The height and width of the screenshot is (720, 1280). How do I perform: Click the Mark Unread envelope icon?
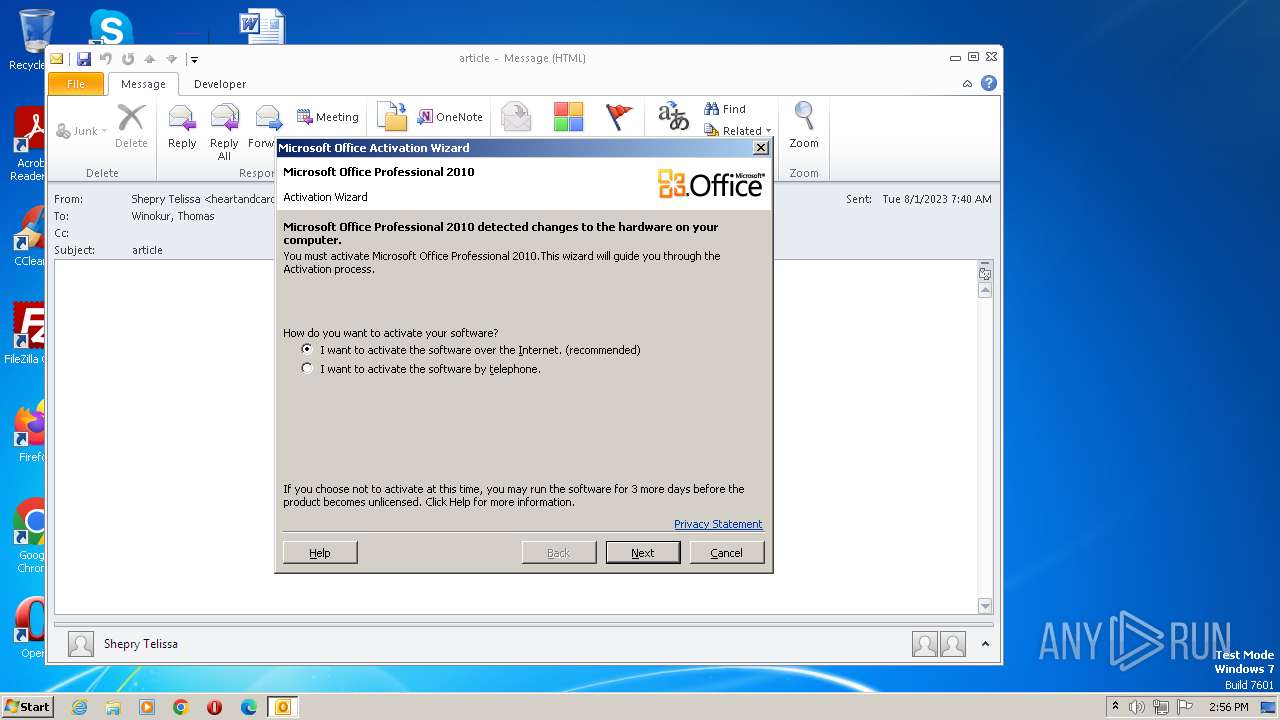tap(516, 117)
